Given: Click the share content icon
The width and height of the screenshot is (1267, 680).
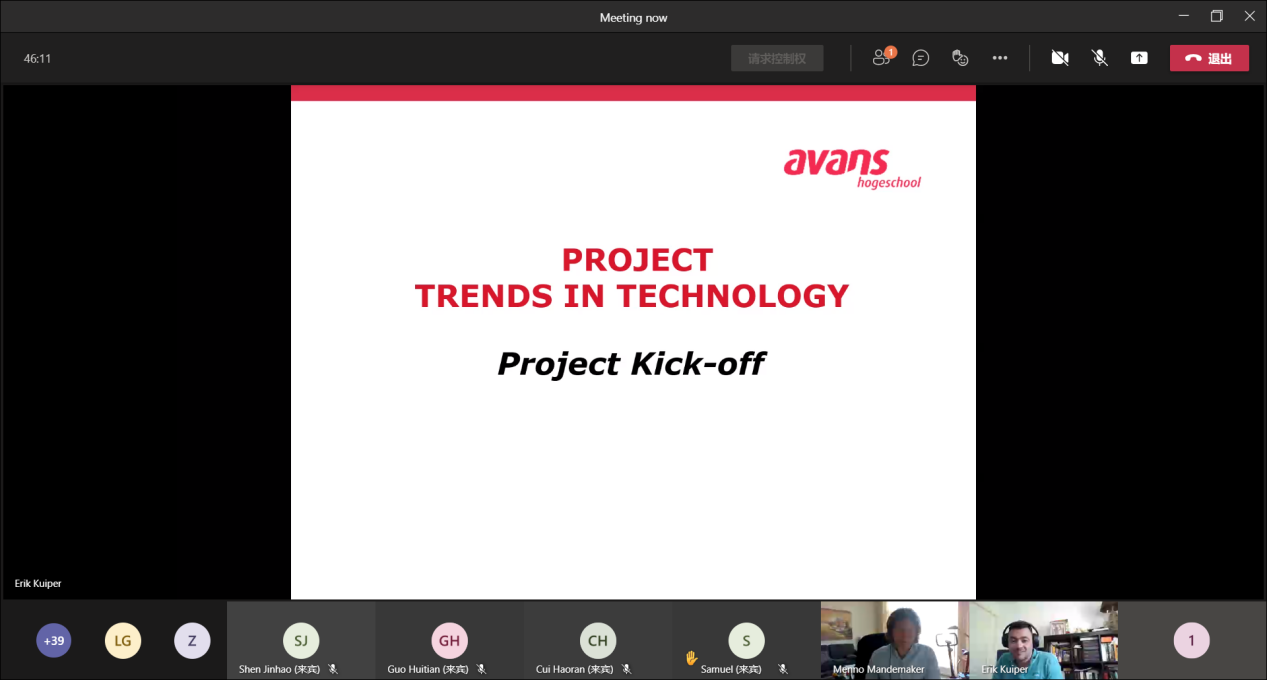Looking at the screenshot, I should 1139,58.
